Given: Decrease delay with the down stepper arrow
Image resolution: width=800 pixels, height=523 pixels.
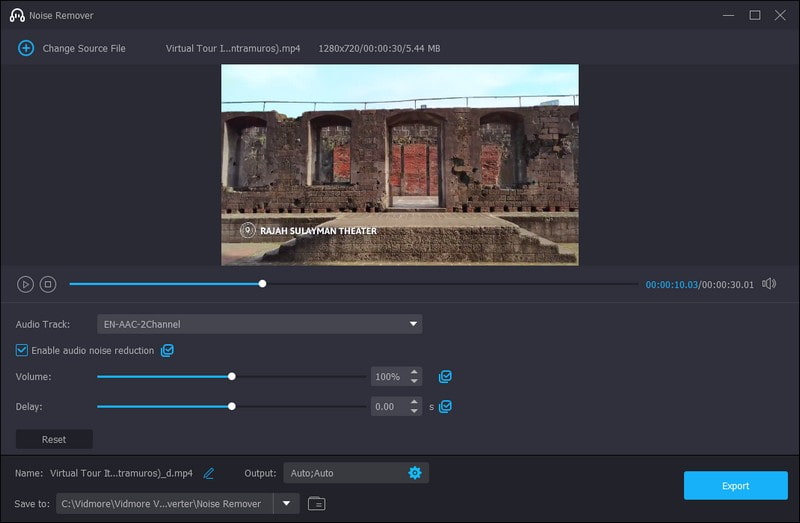Looking at the screenshot, I should [x=415, y=411].
